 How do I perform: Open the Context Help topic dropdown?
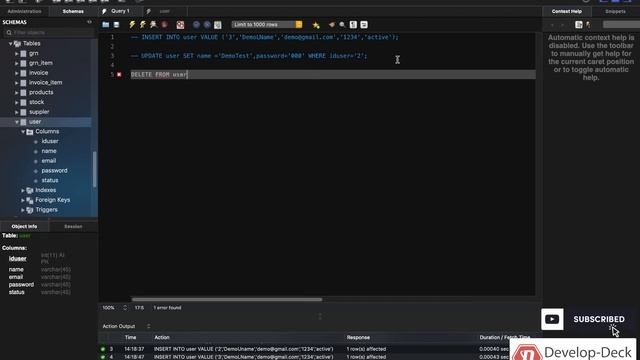coord(621,25)
